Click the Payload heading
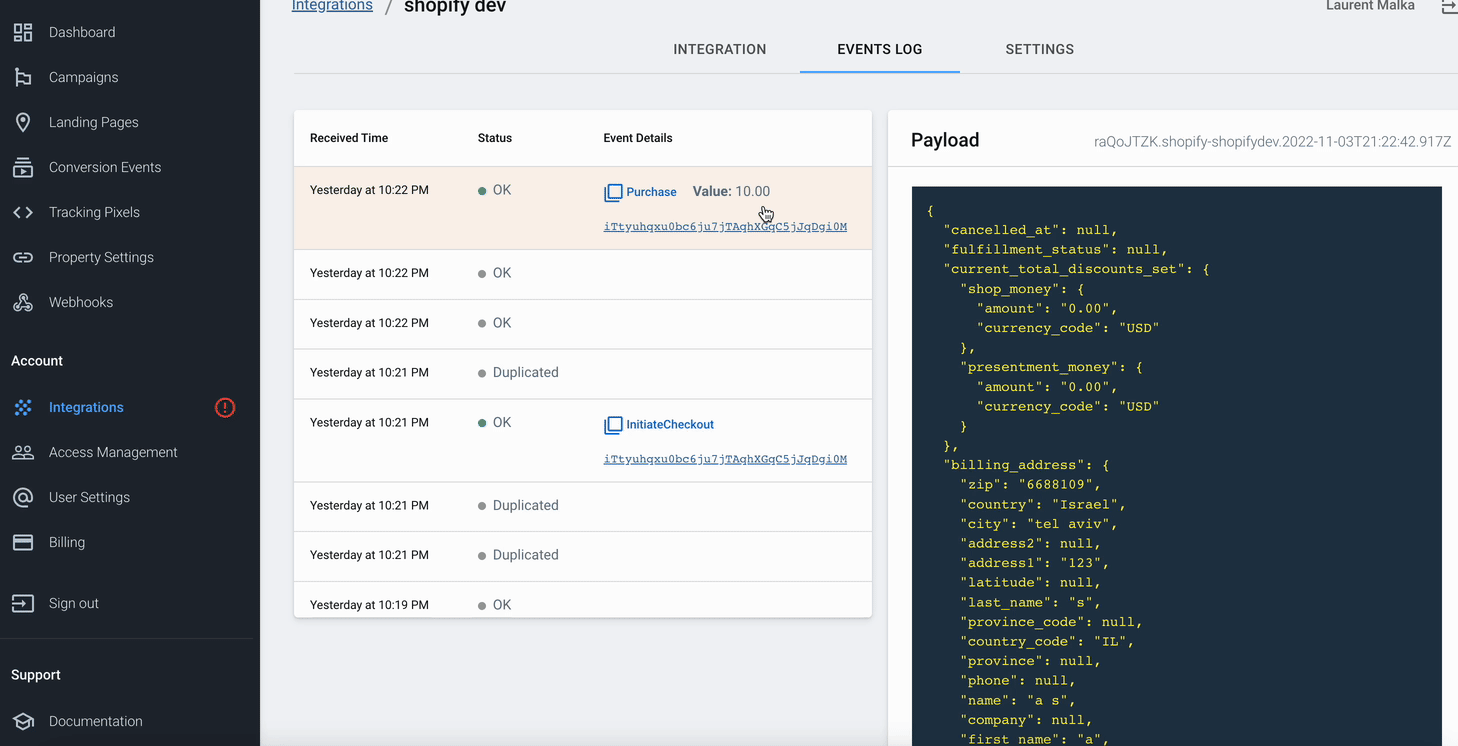The height and width of the screenshot is (746, 1458). 945,140
